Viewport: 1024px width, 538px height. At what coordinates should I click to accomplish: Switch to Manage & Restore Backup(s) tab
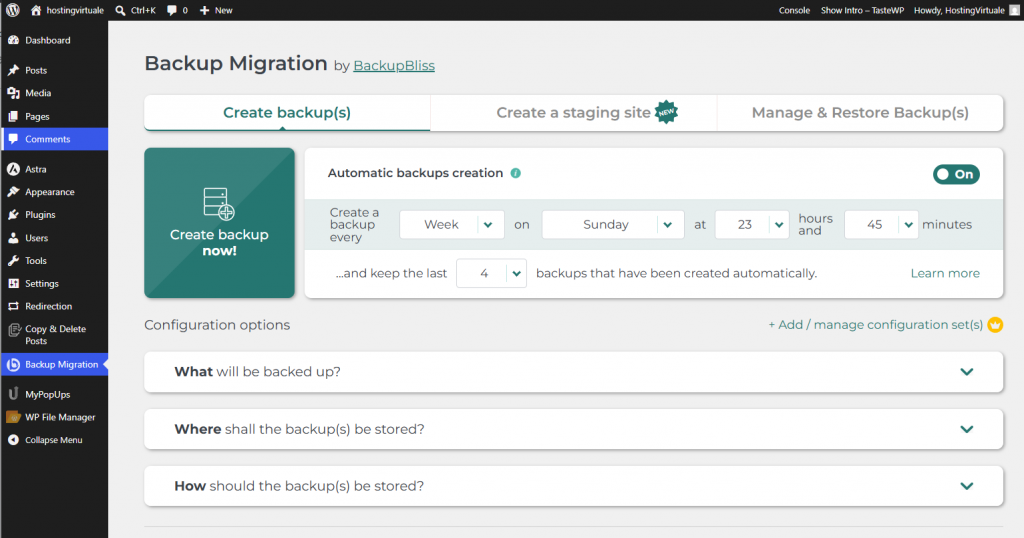click(860, 112)
